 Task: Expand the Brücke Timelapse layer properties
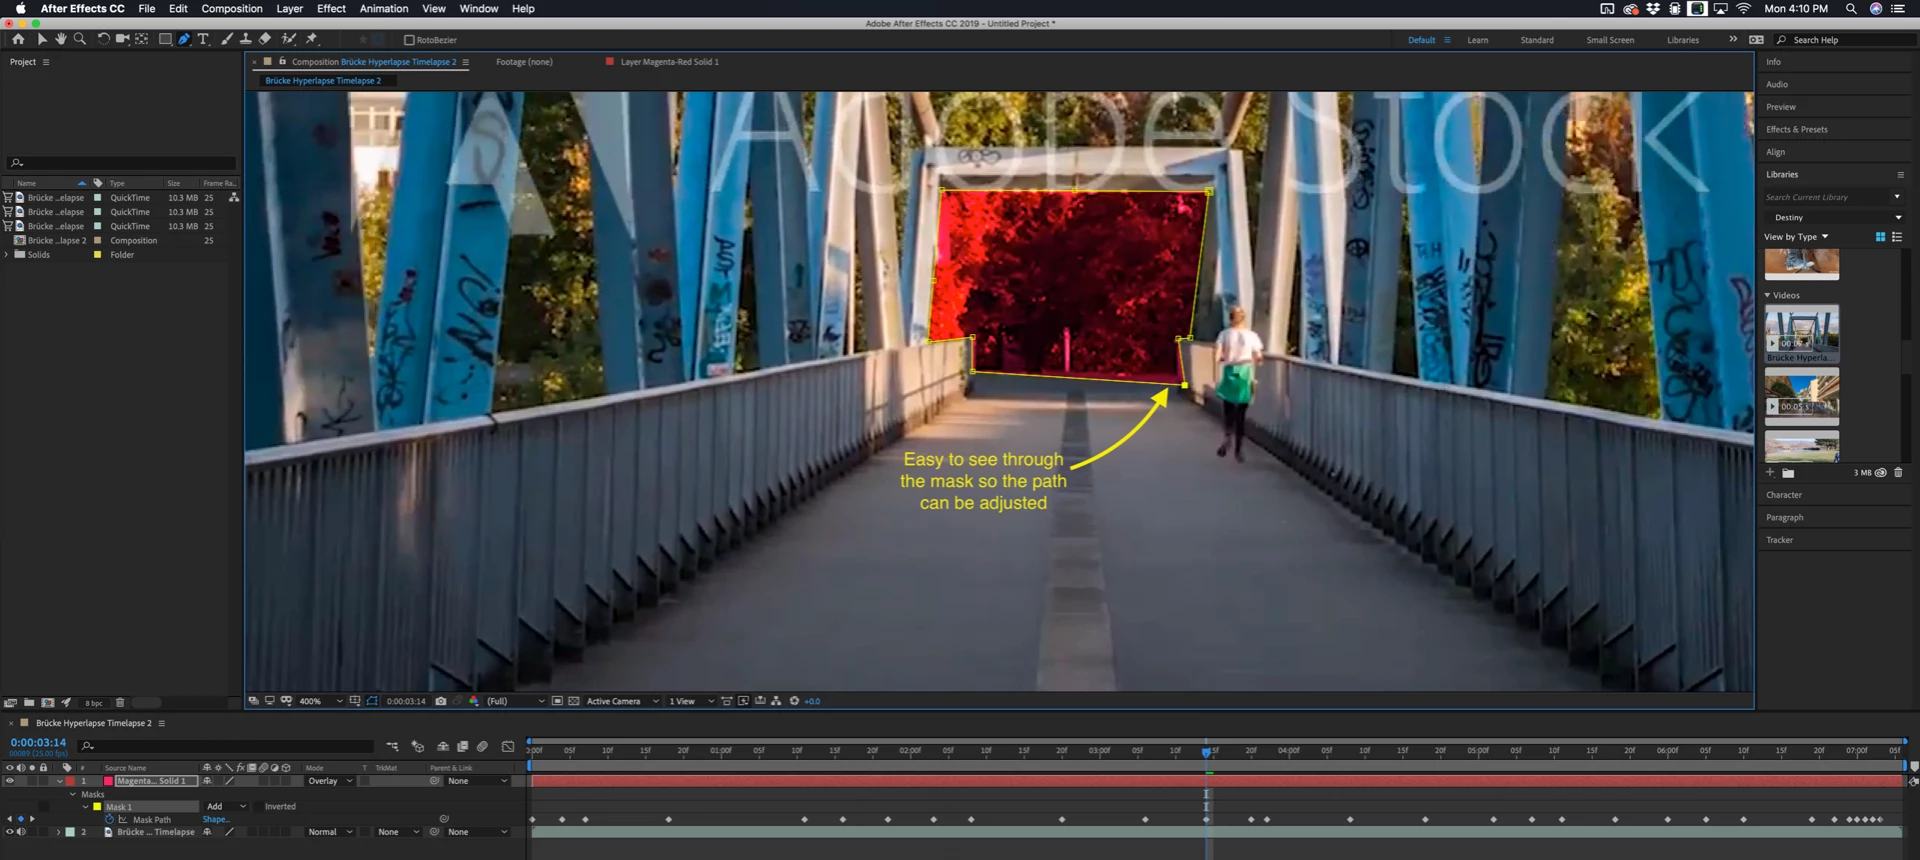[58, 832]
